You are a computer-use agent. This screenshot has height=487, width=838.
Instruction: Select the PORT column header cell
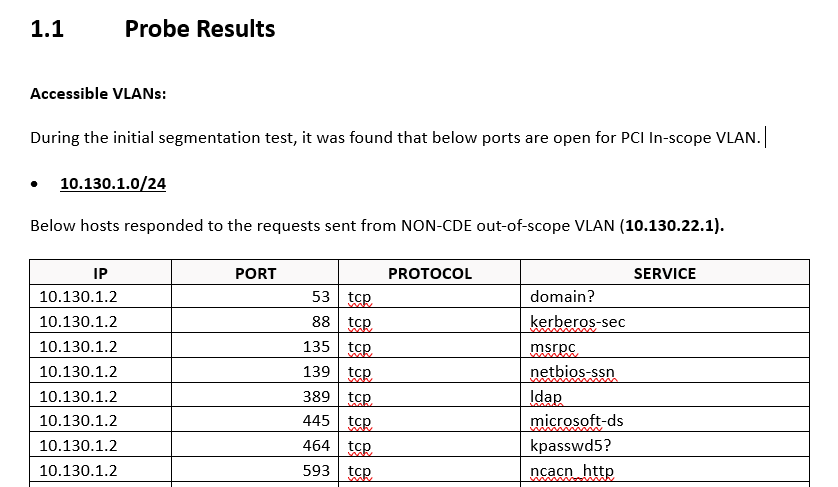(x=255, y=273)
